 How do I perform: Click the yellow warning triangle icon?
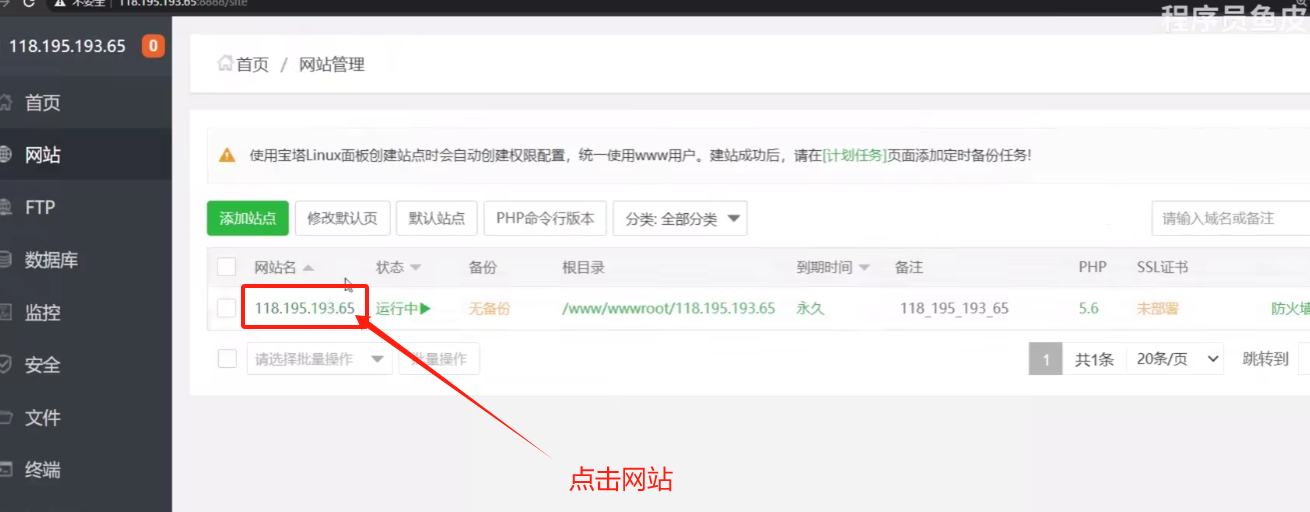coord(228,155)
